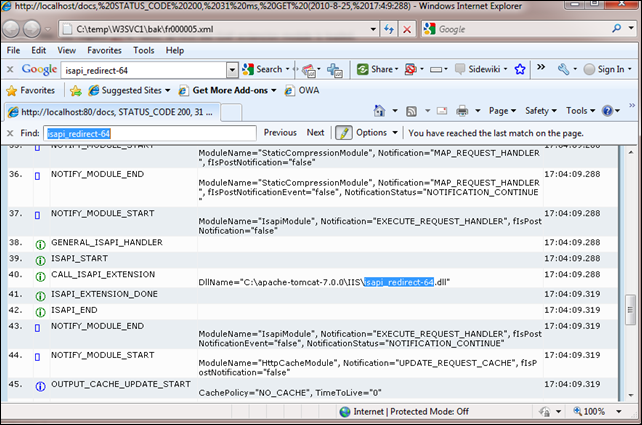
Task: Open the Google toolbar search box dropdown arrow
Action: [x=232, y=70]
